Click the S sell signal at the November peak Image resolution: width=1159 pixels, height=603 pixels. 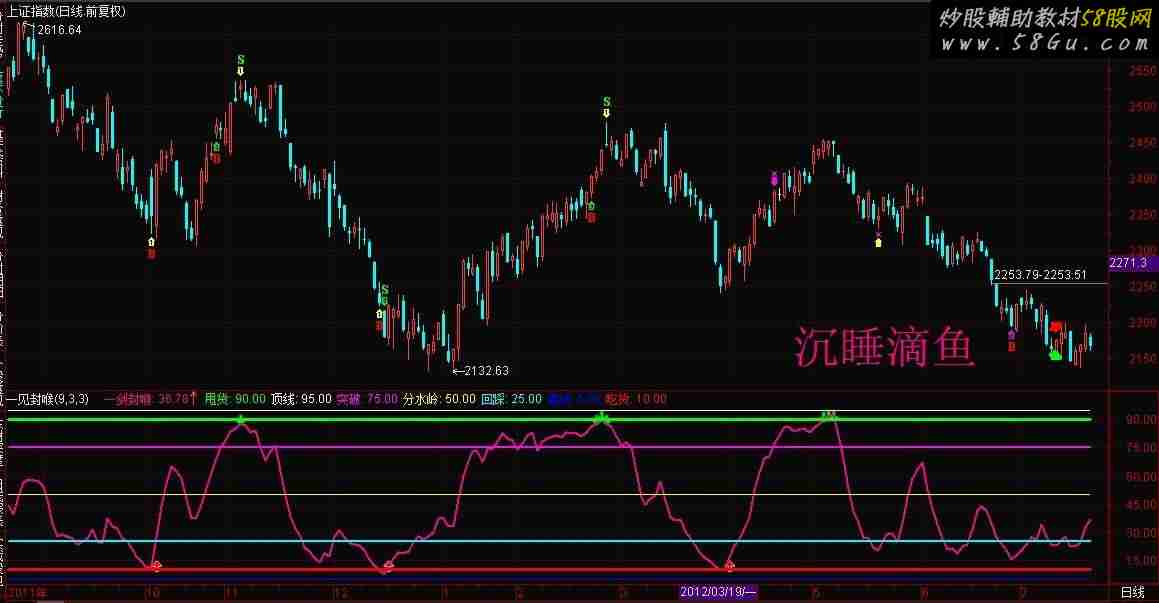(x=240, y=60)
